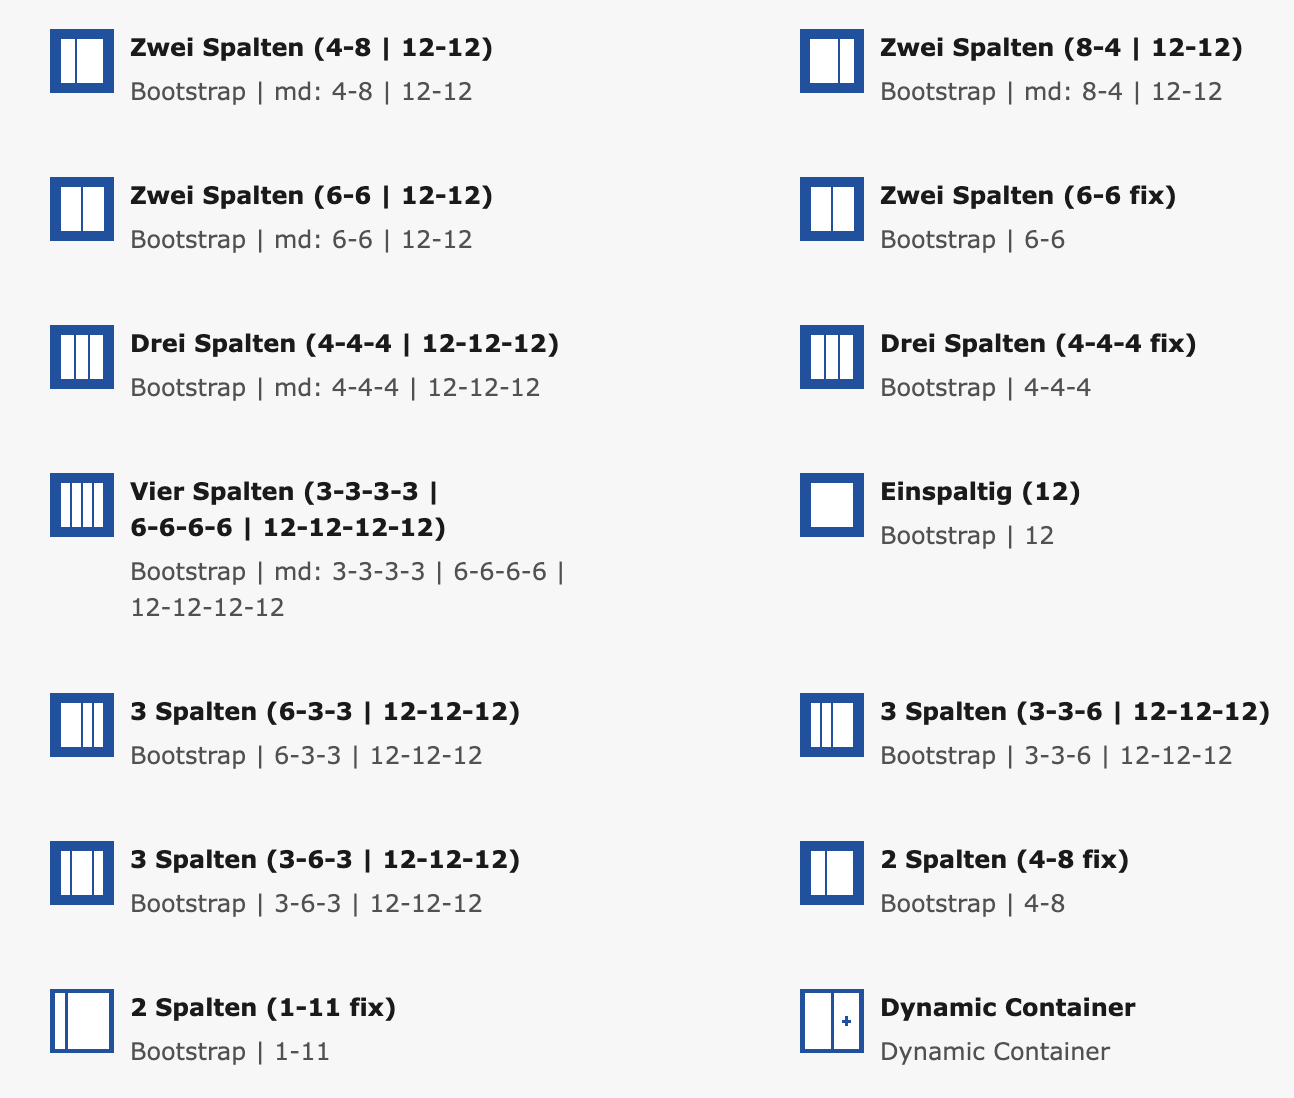Choose the 2 Spalten (4-8 fix) icon
This screenshot has width=1294, height=1098.
coord(832,873)
